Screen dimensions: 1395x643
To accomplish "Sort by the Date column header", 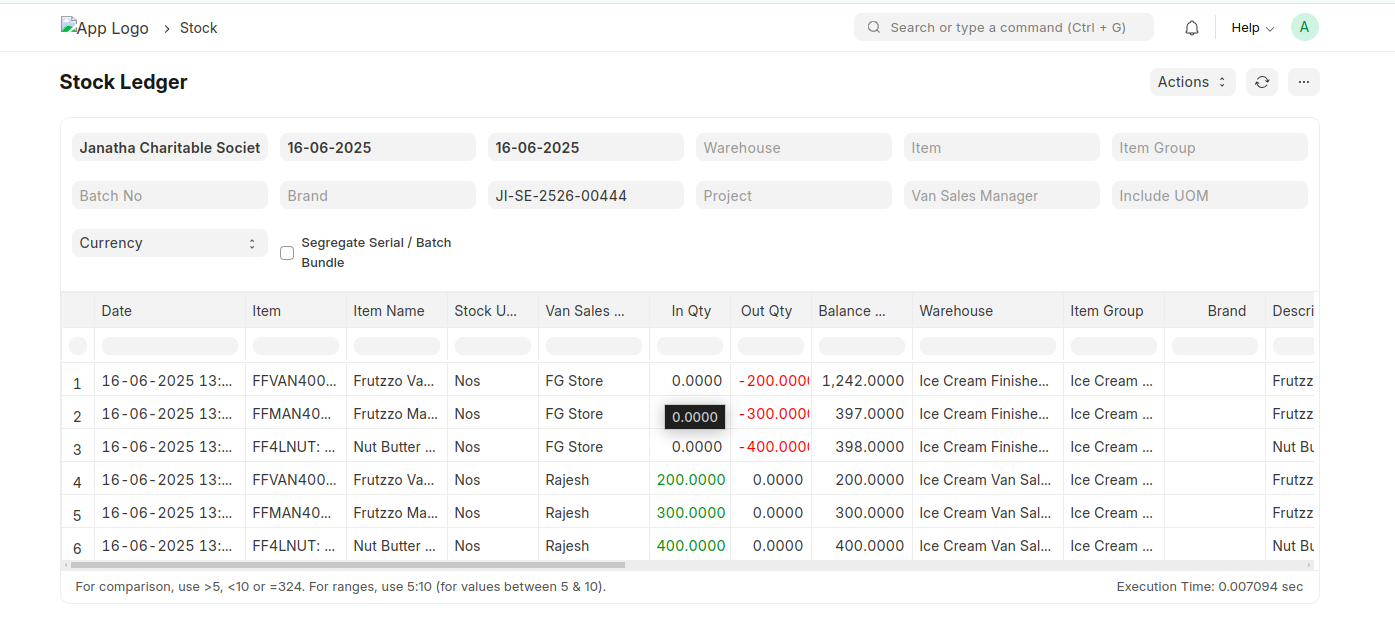I will [117, 311].
